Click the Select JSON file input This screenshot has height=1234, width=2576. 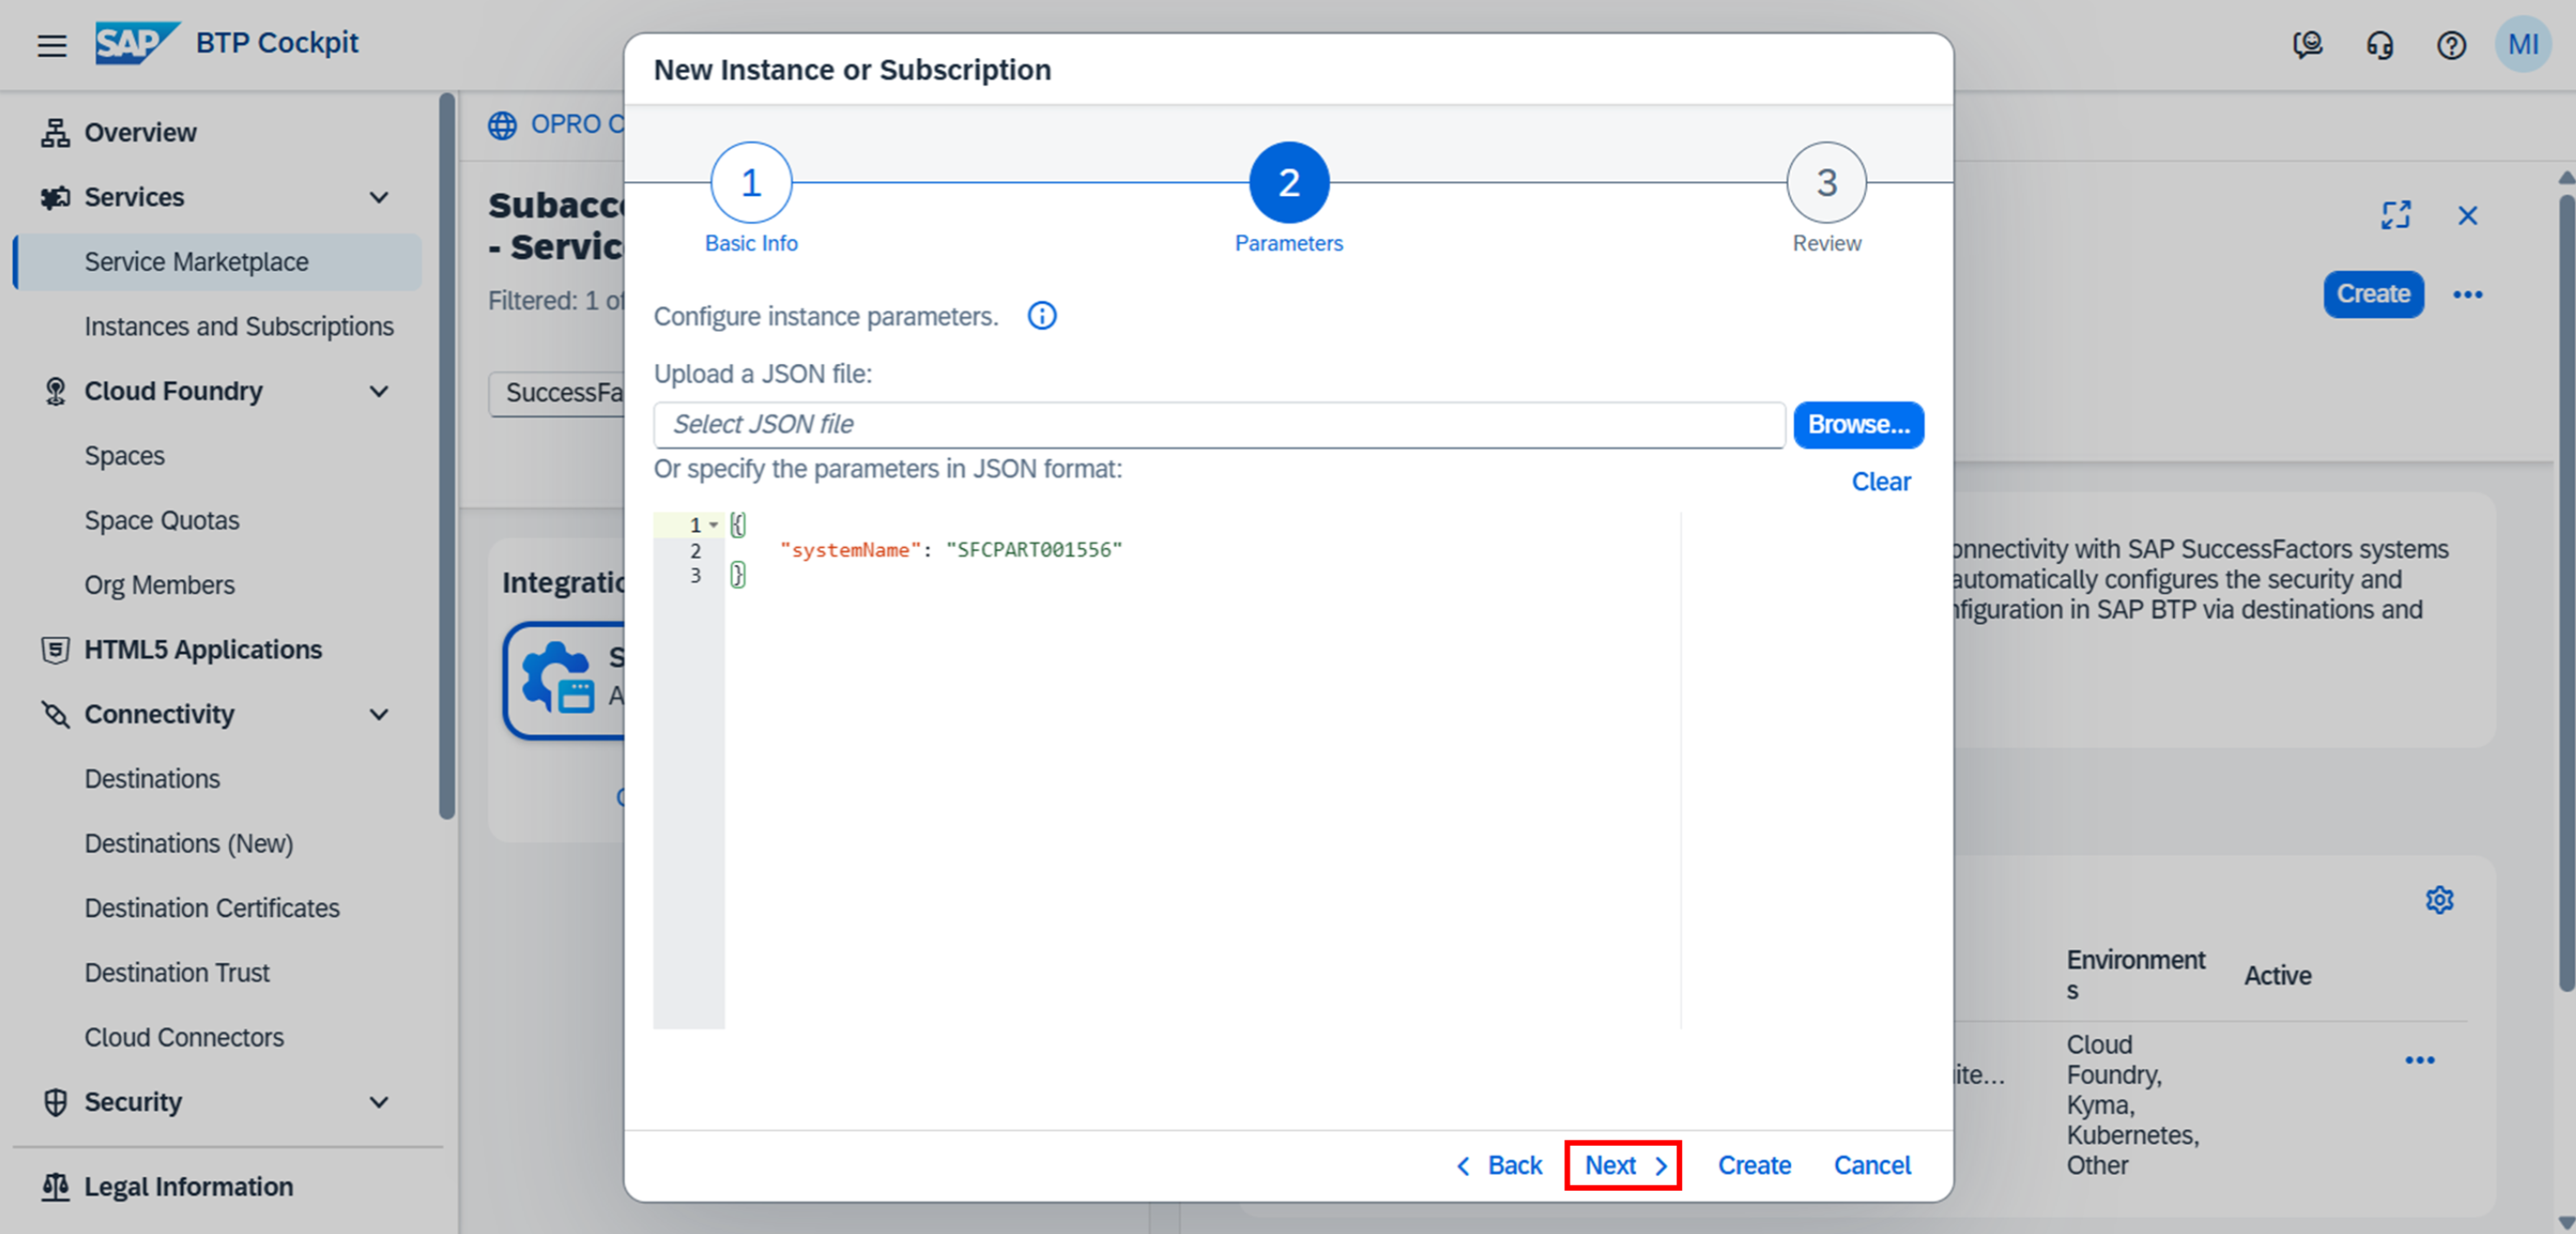(1218, 425)
